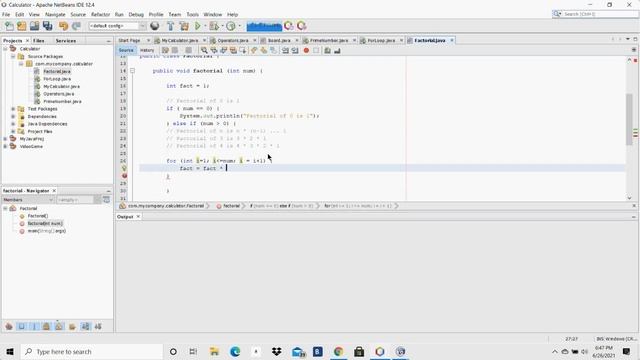Click the breakpoint marker in the editor gutter

coord(124,176)
